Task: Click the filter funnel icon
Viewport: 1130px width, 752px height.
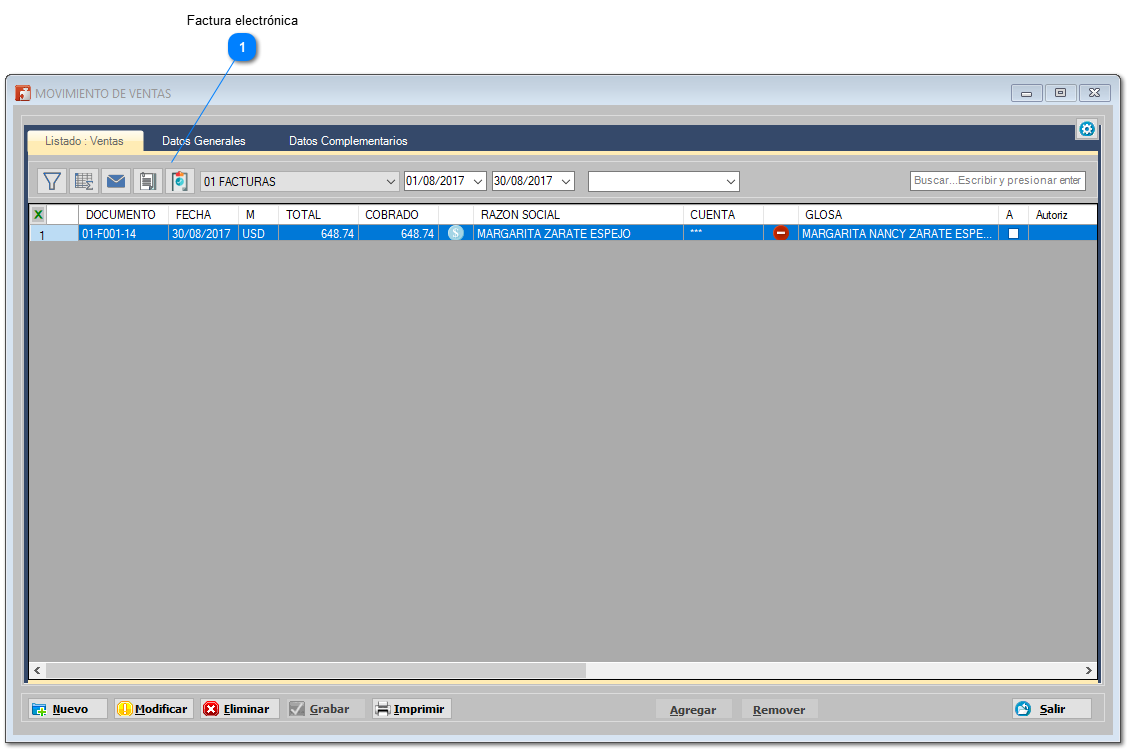Action: click(x=52, y=181)
